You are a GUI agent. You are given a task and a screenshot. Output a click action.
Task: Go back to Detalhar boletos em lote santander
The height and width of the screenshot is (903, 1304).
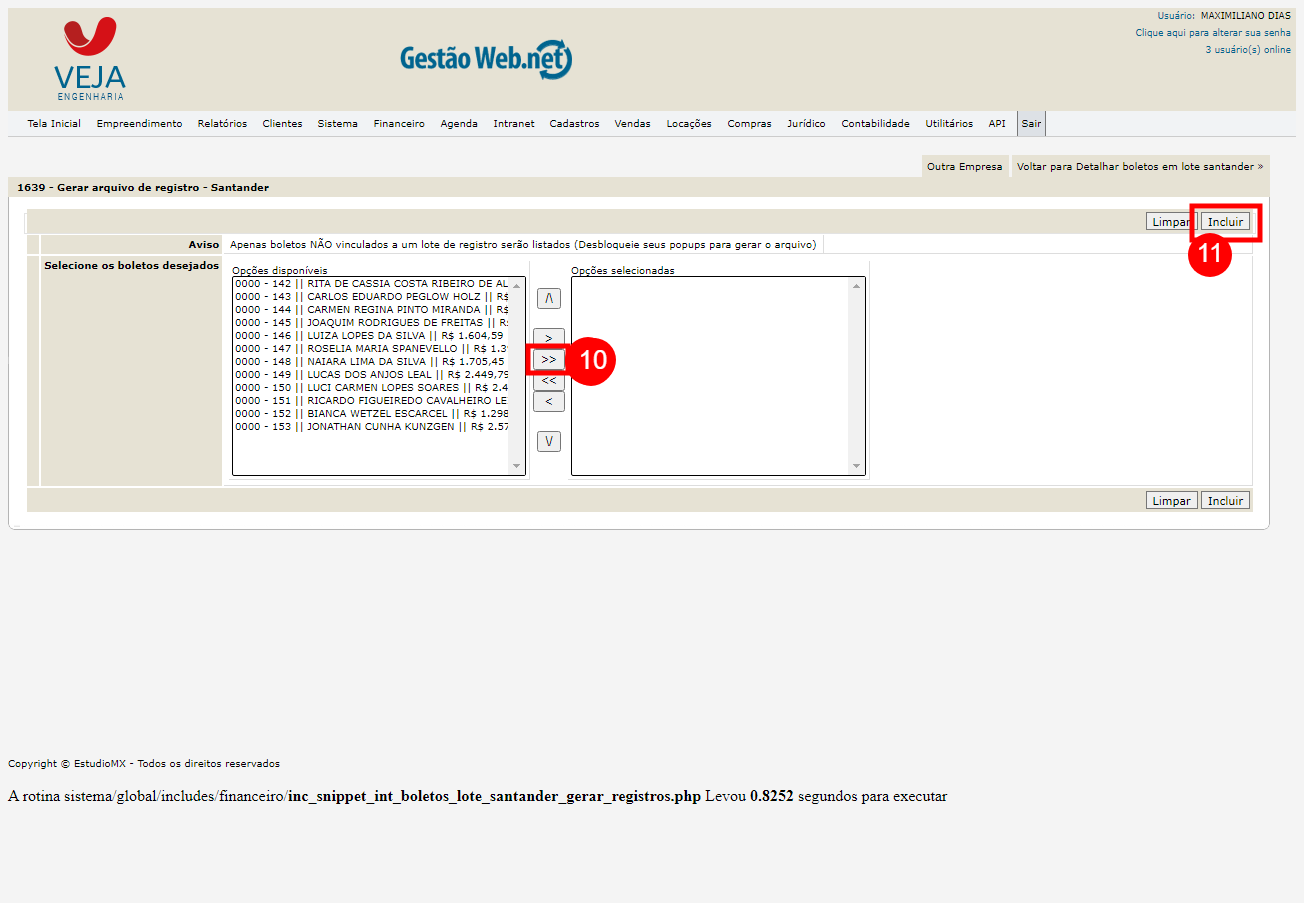[1139, 167]
